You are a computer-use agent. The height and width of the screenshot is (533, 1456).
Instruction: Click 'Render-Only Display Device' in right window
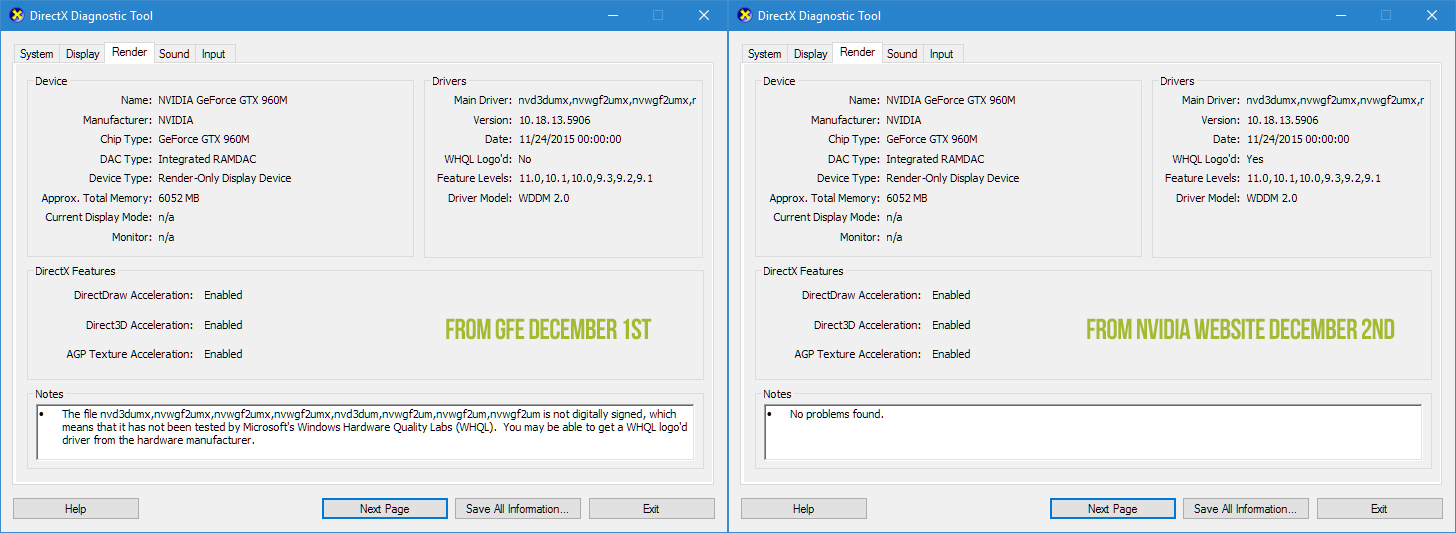(x=953, y=178)
